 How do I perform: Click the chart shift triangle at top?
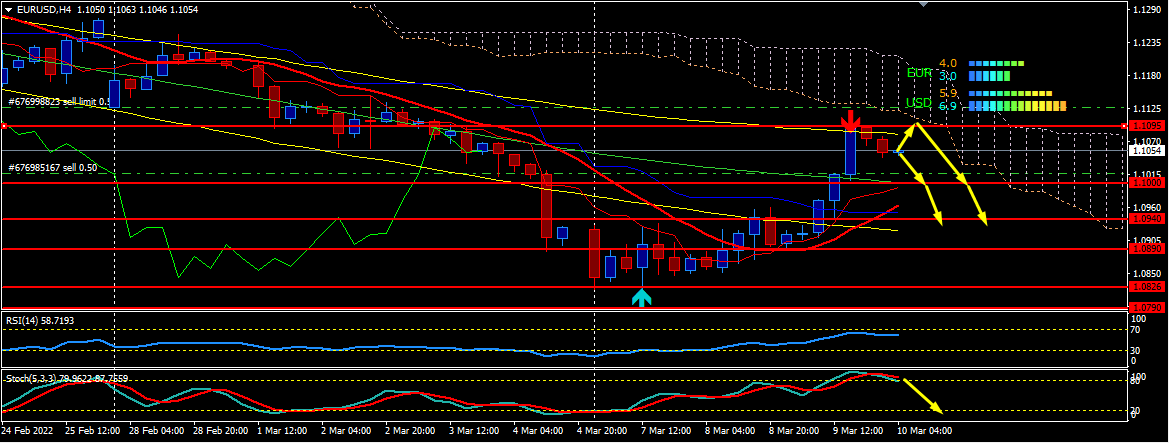pyautogui.click(x=922, y=5)
